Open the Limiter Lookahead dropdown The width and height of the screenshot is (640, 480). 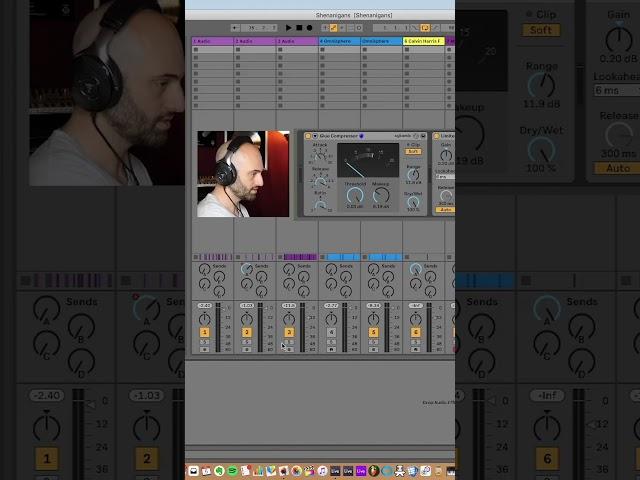445,177
